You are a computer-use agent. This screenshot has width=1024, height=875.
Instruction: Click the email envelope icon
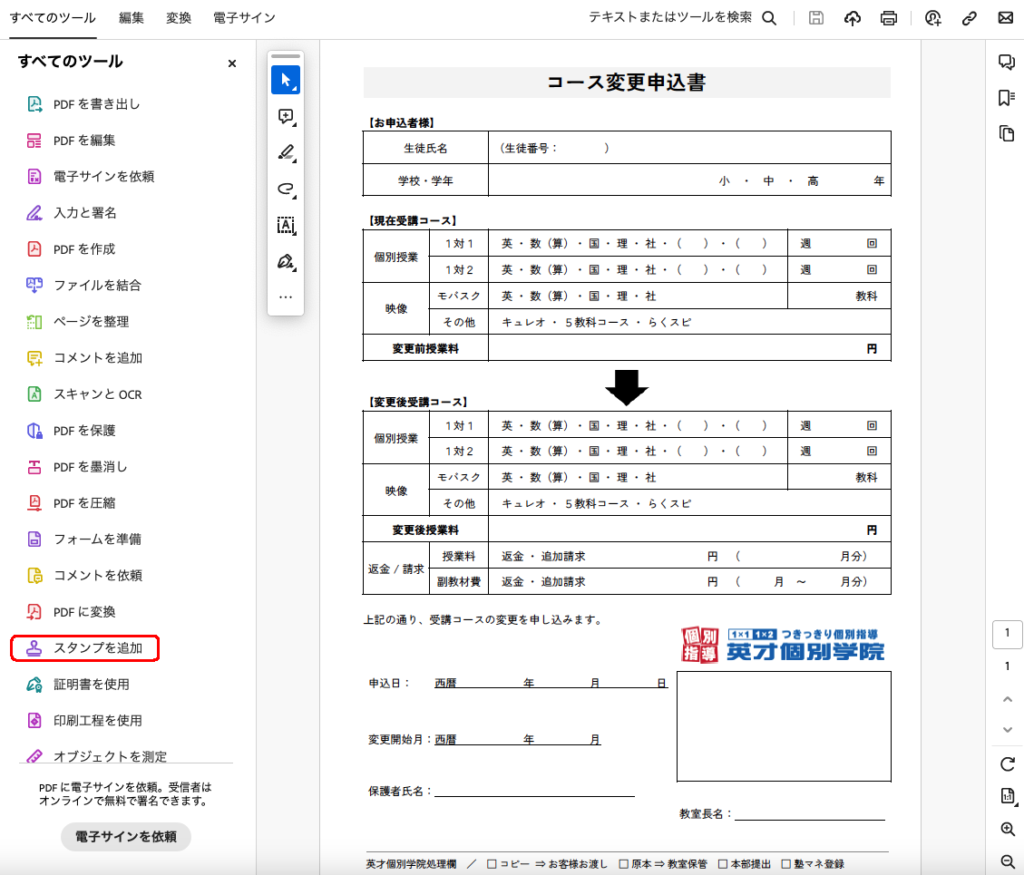click(x=1005, y=18)
